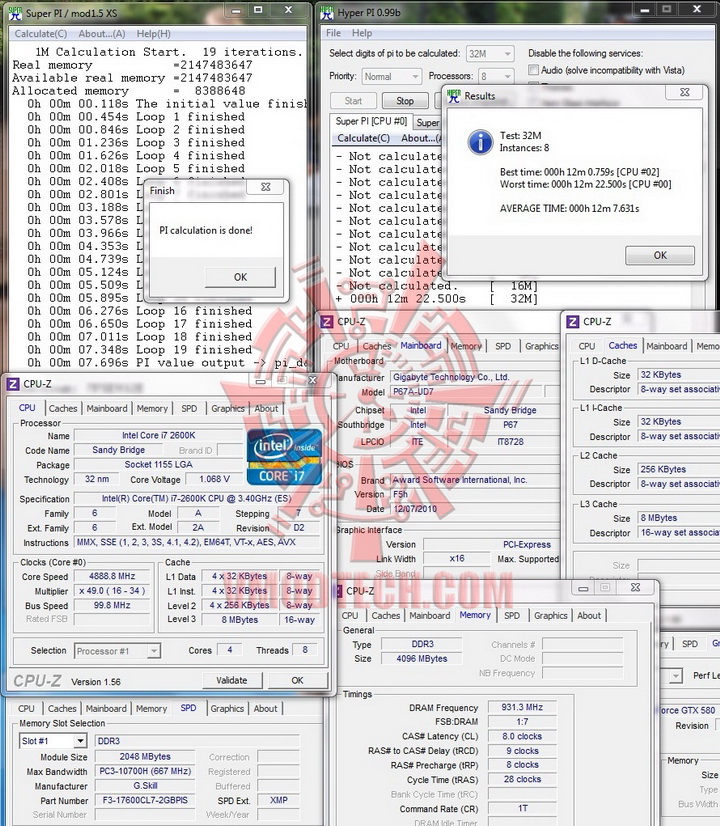Click part number F3-17600CL7-2GBPIS field

[x=145, y=800]
